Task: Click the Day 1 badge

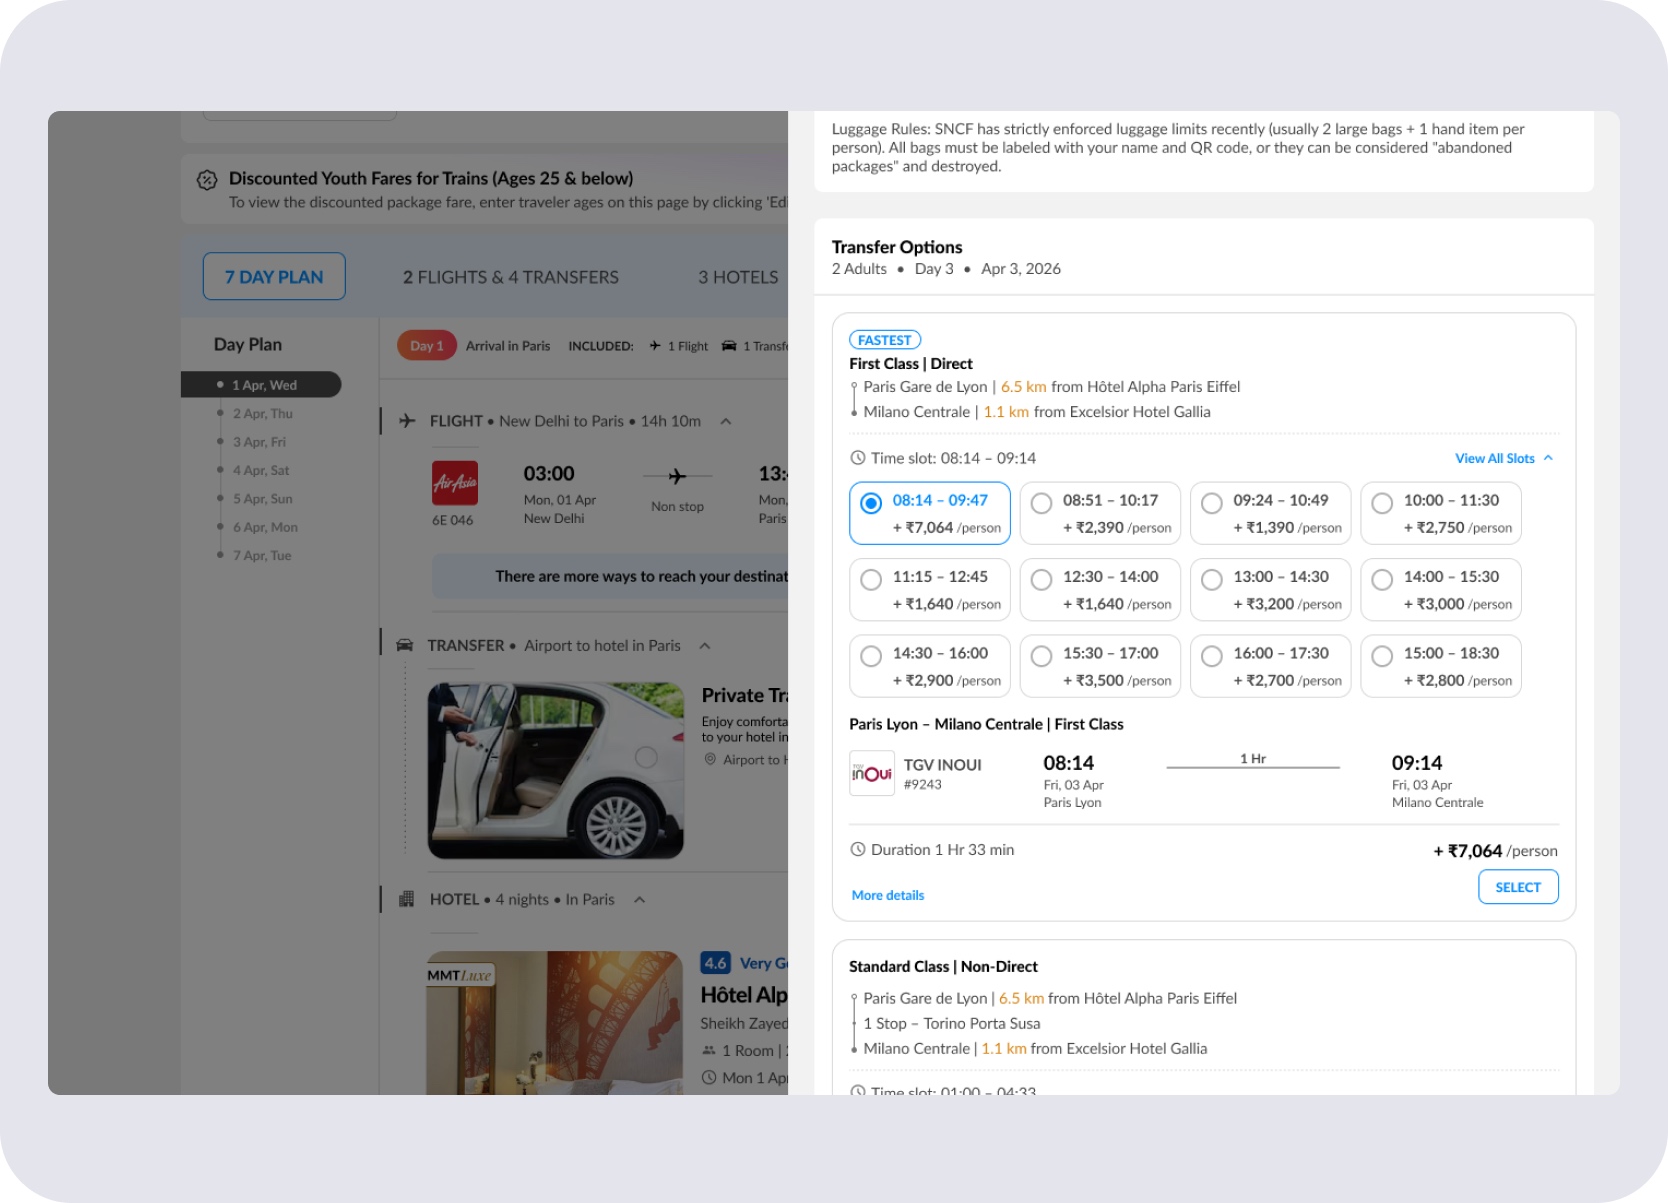Action: 427,346
